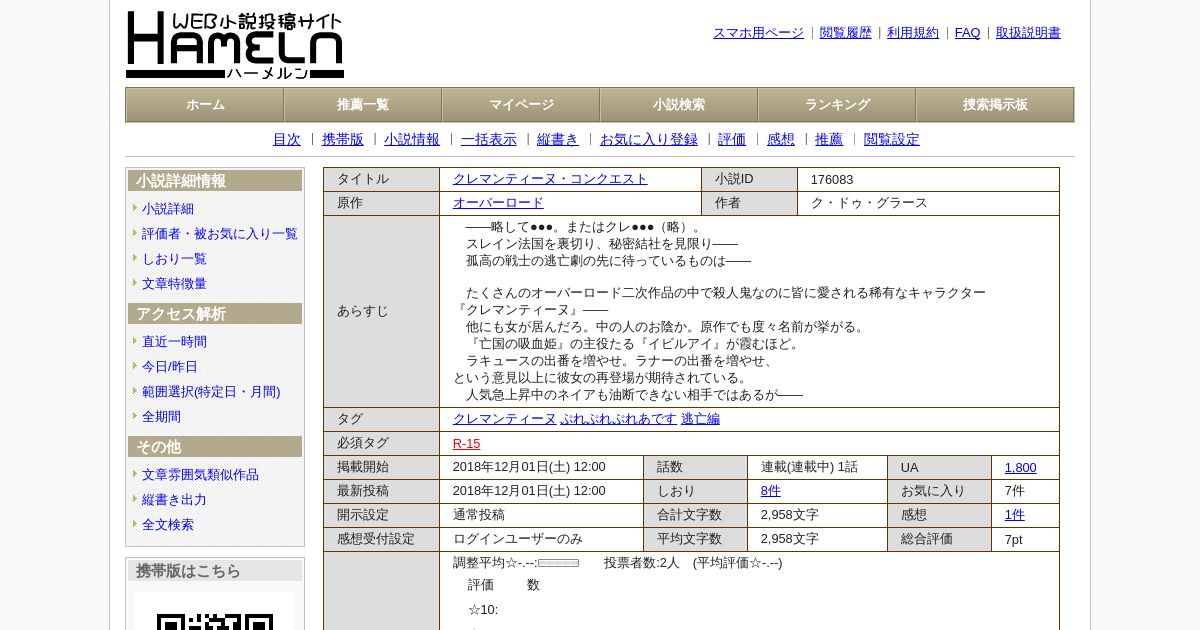
Task: Open 文章雰囲気類似作品 in sidebar
Action: [x=200, y=475]
